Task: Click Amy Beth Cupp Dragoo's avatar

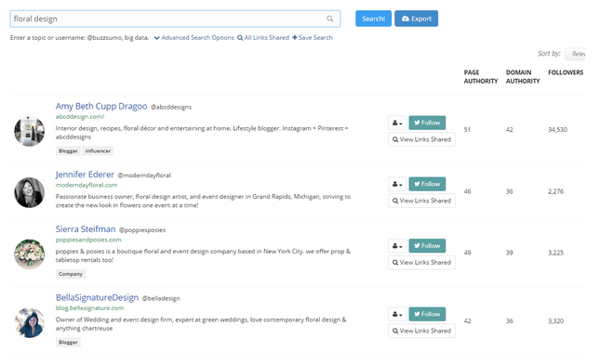Action: point(29,131)
